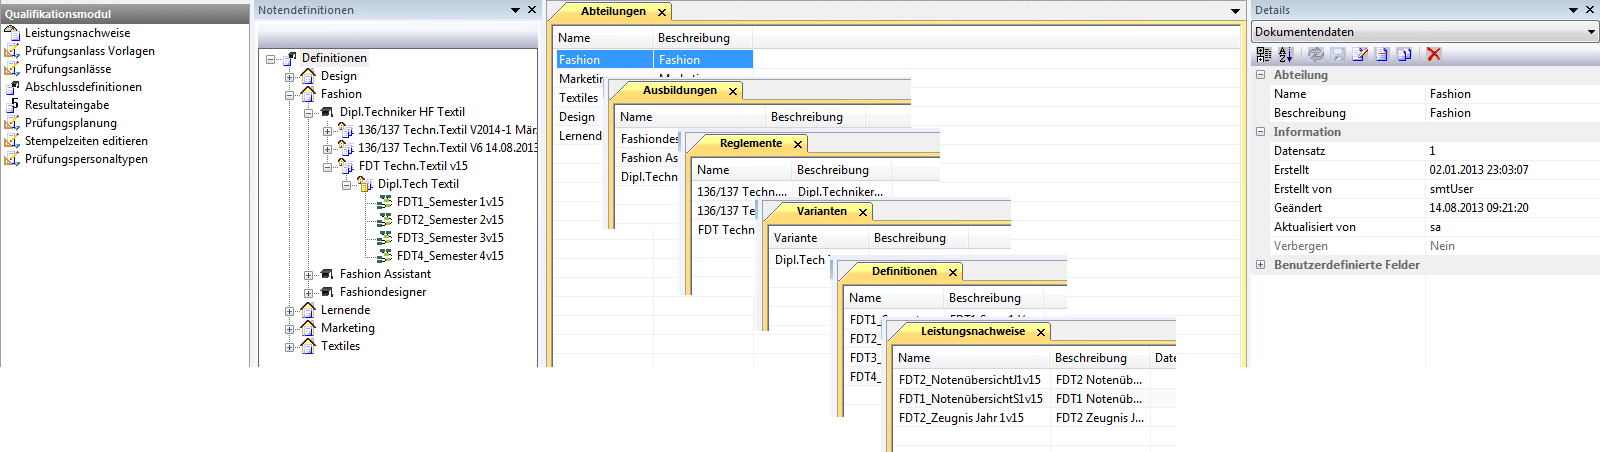Select the Reglemente tab
Viewport: 1600px width, 452px height.
(x=750, y=144)
